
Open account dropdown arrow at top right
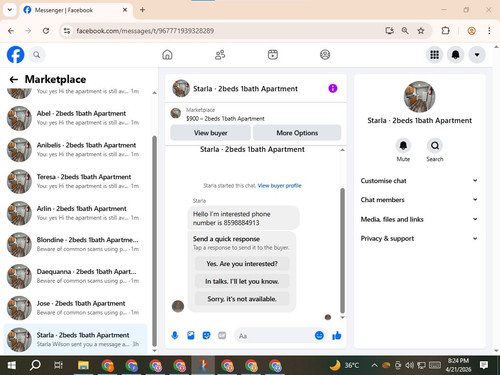point(477,55)
